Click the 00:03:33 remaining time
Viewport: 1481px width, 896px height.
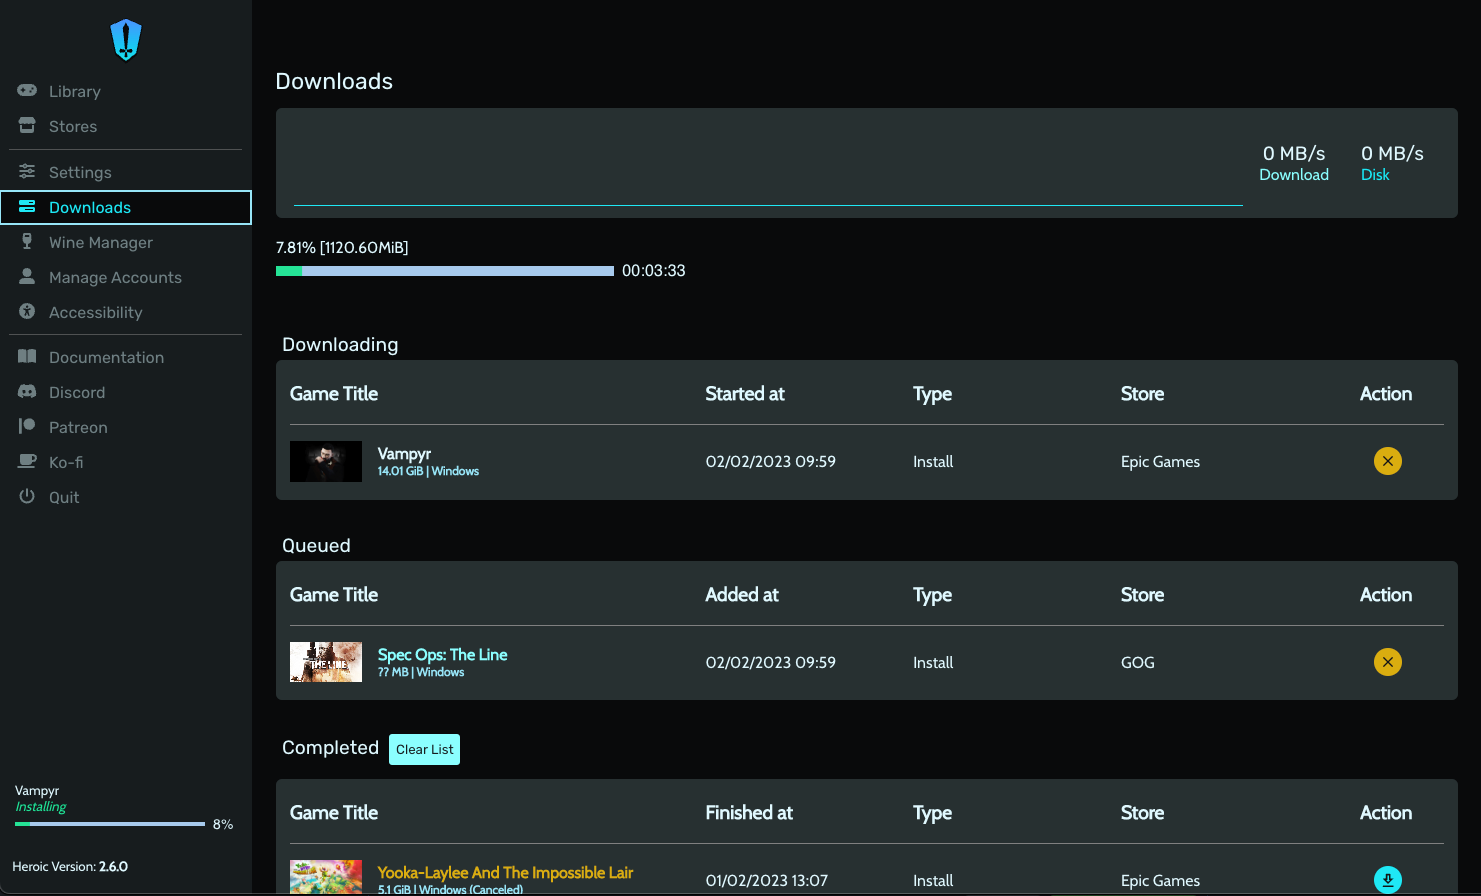(x=653, y=271)
